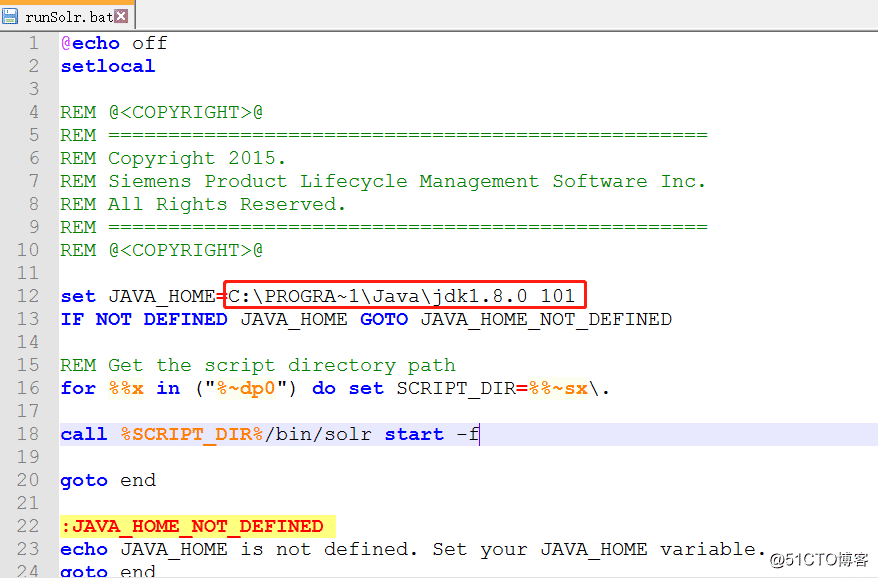Click "echo JAVA_HOME is not defined" line

tap(412, 549)
